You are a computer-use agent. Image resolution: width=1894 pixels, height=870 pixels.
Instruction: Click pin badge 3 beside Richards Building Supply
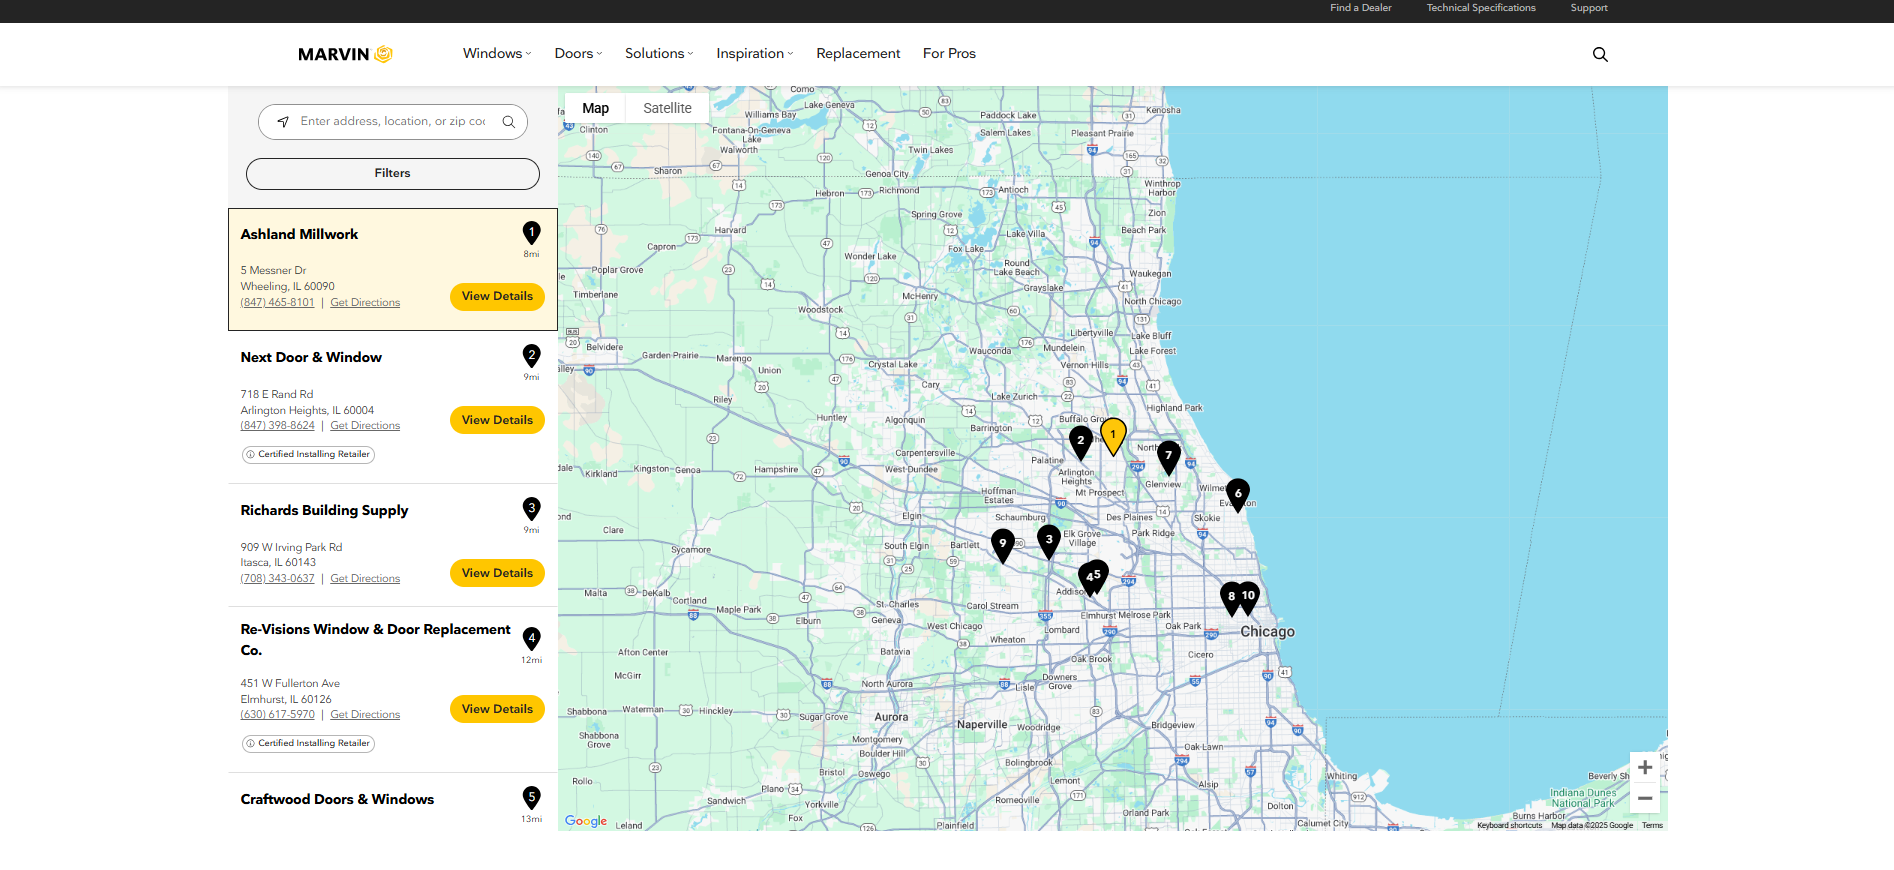click(532, 509)
